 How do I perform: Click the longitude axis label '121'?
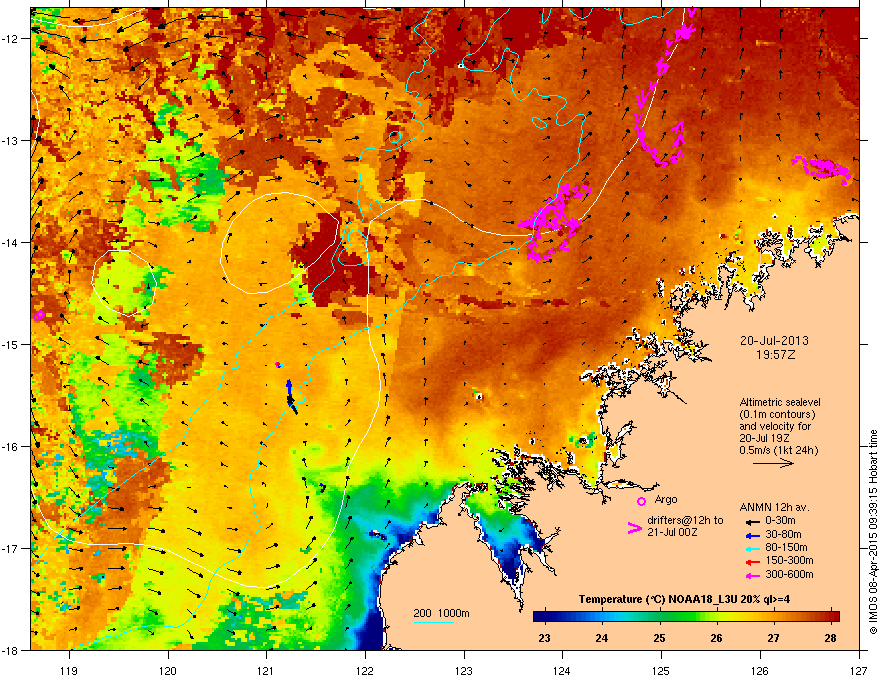[267, 671]
